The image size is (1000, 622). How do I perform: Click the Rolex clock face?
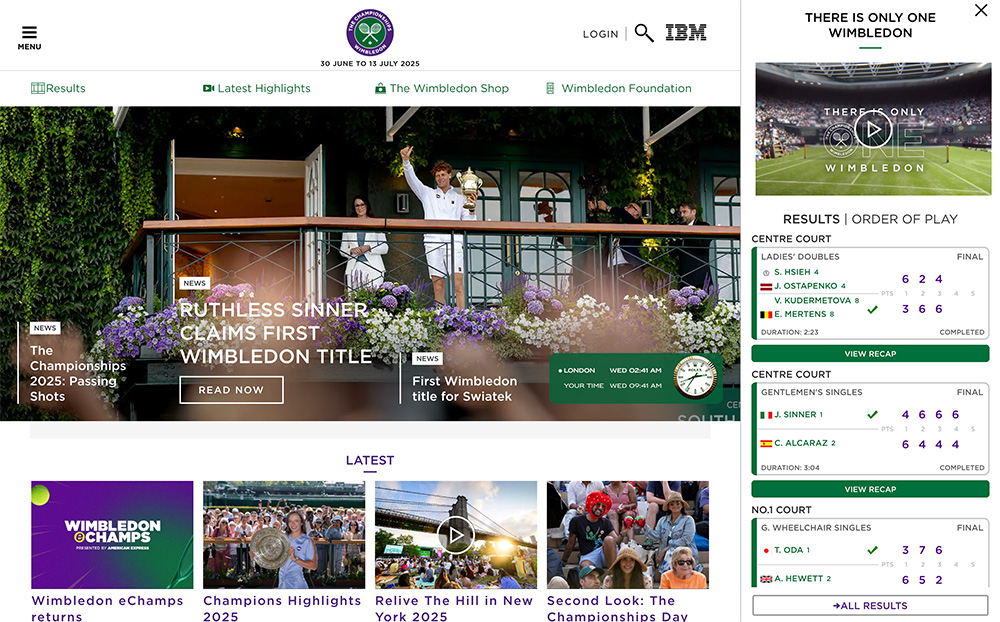pyautogui.click(x=695, y=377)
